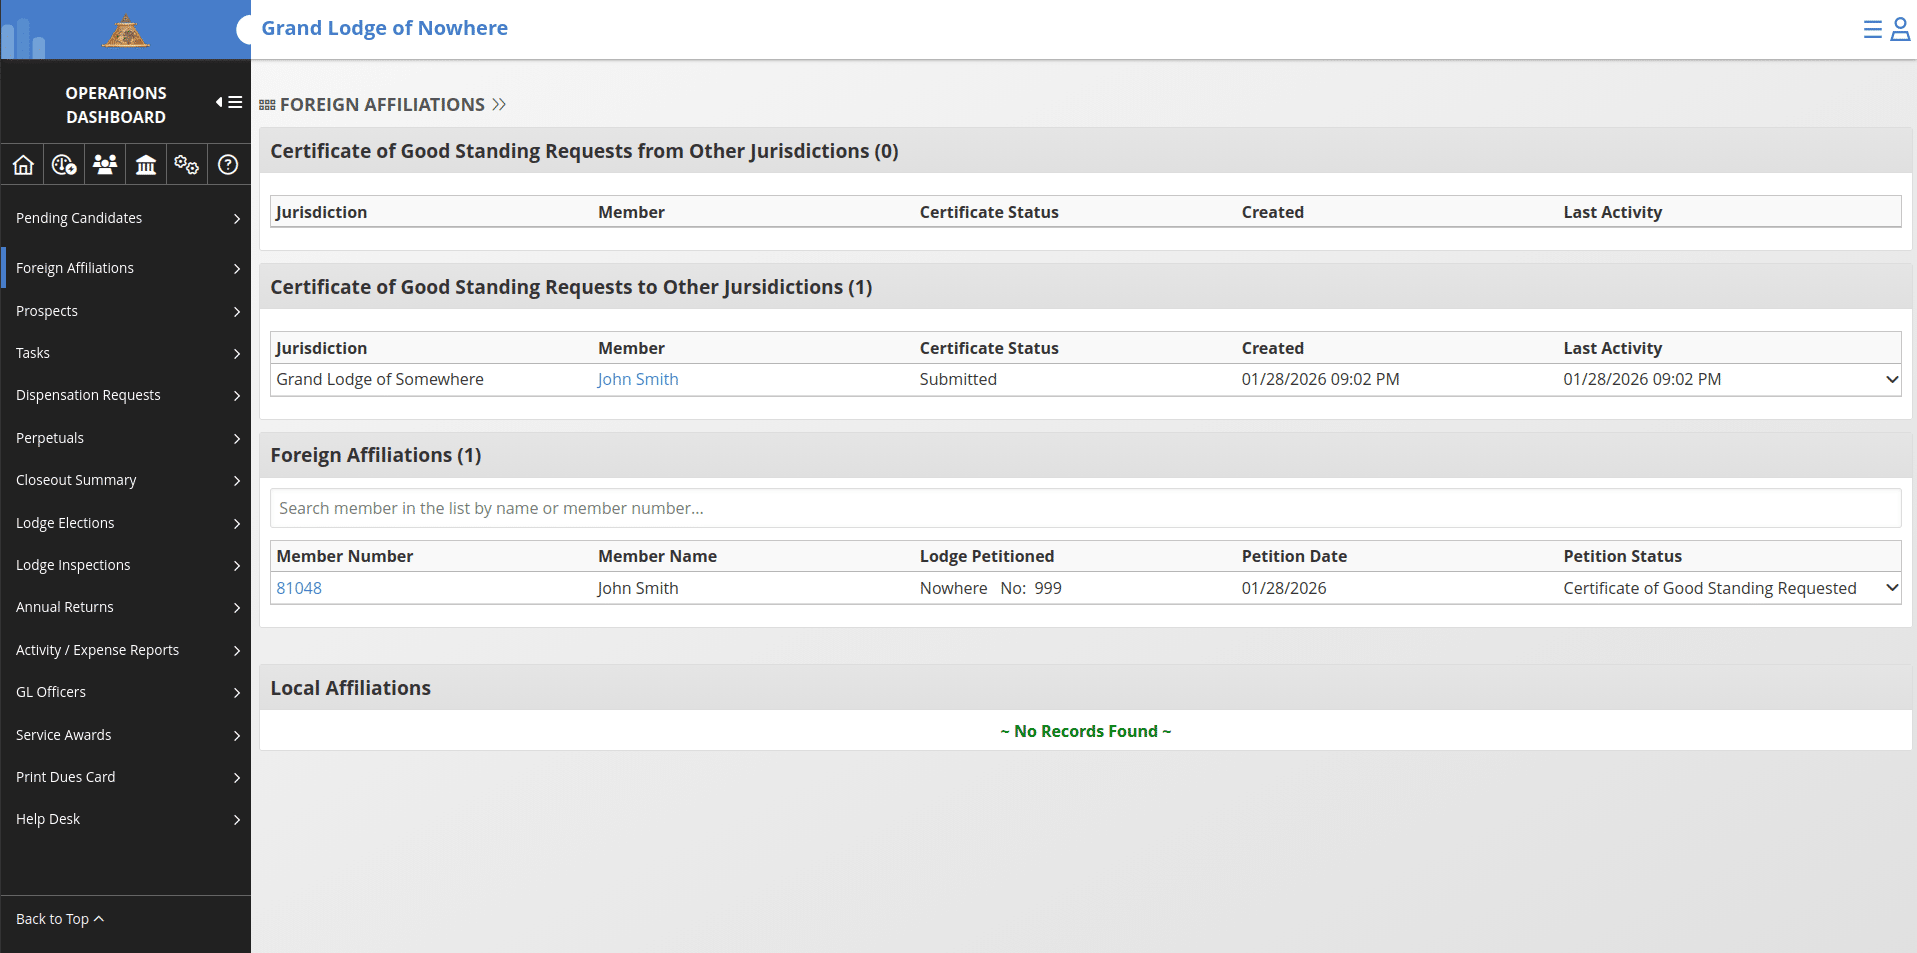
Task: Click 'Nowhere No: 999' lodge cell
Action: click(x=991, y=588)
